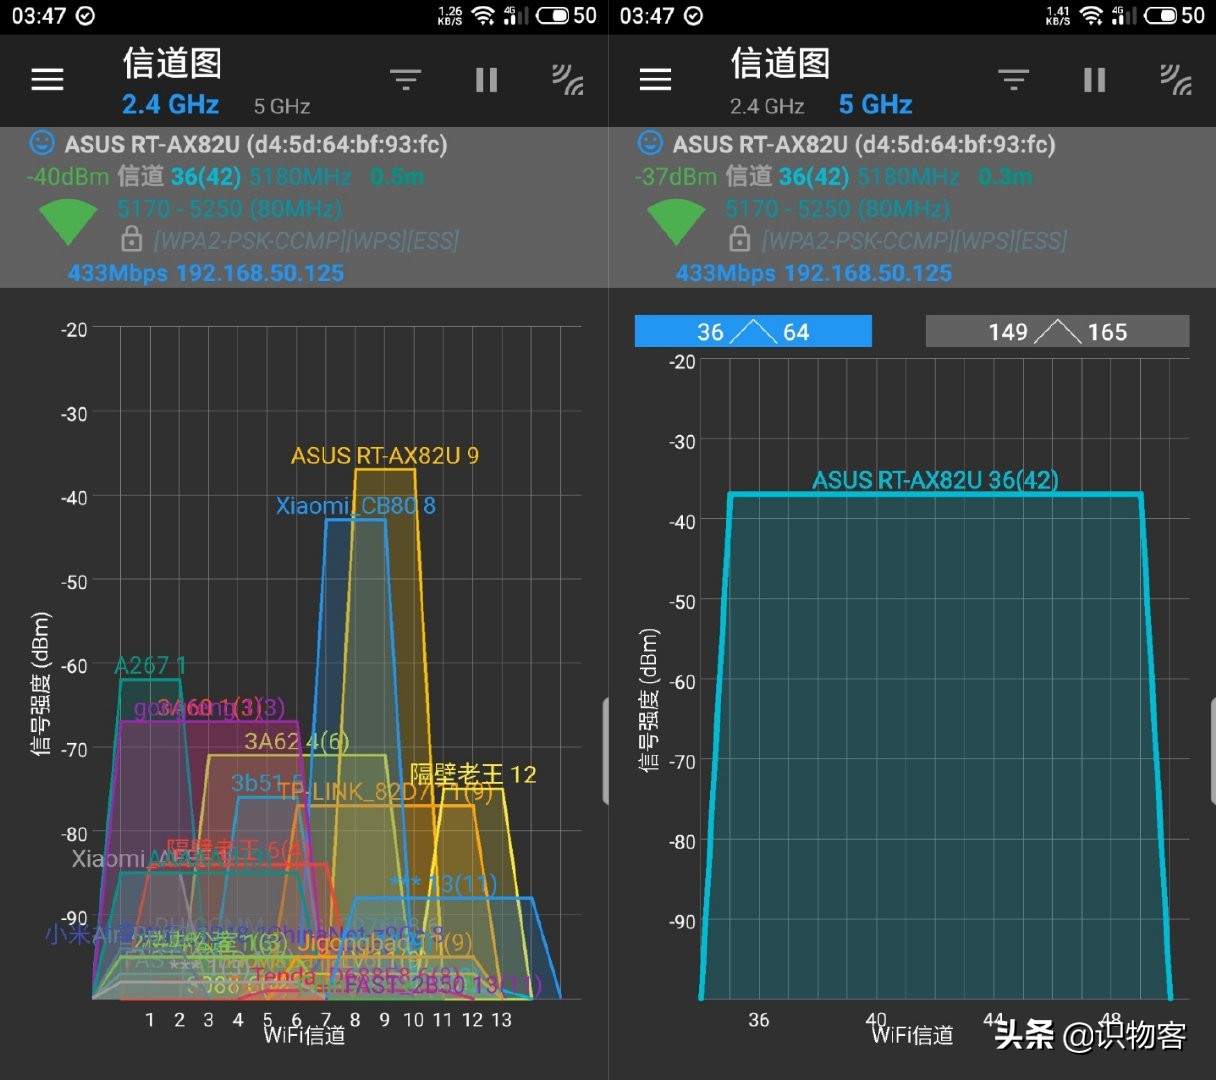Click the pause icon on the right screen
Viewport: 1216px width, 1080px height.
pyautogui.click(x=1094, y=79)
